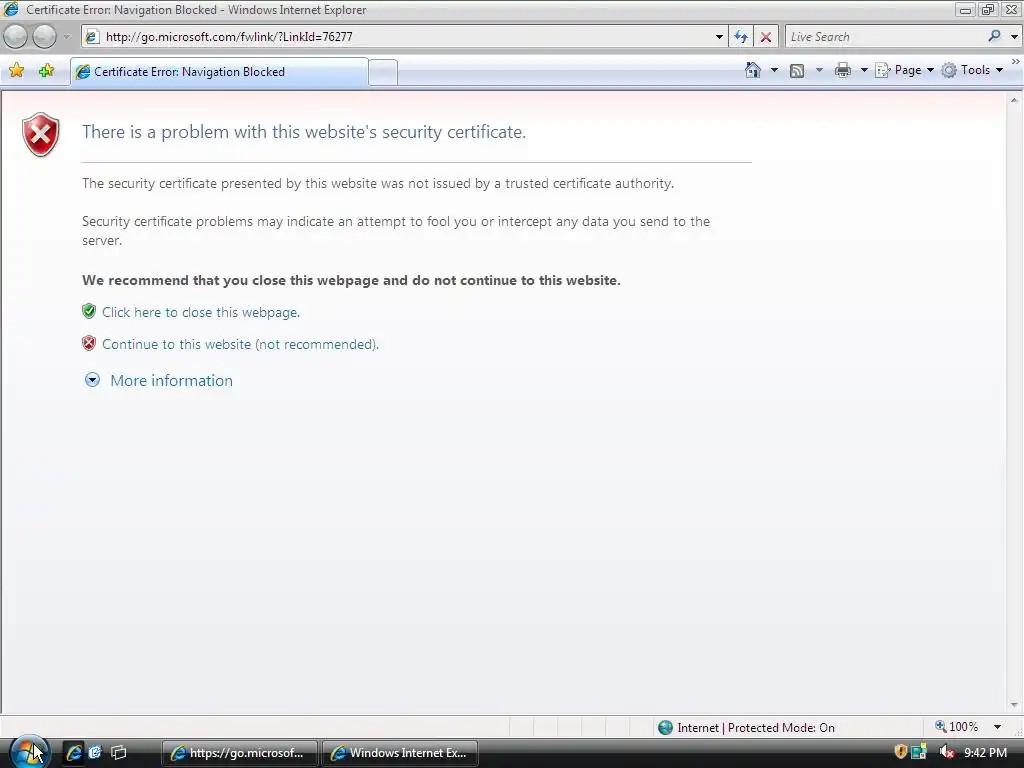
Task: Click the Print icon
Action: 842,70
